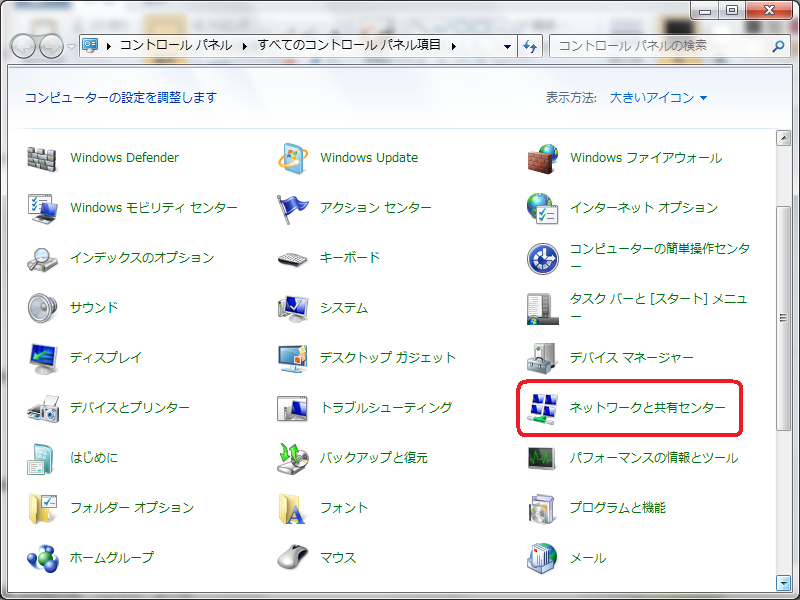Open the メール mail icon
This screenshot has height=600, width=800.
tap(541, 558)
